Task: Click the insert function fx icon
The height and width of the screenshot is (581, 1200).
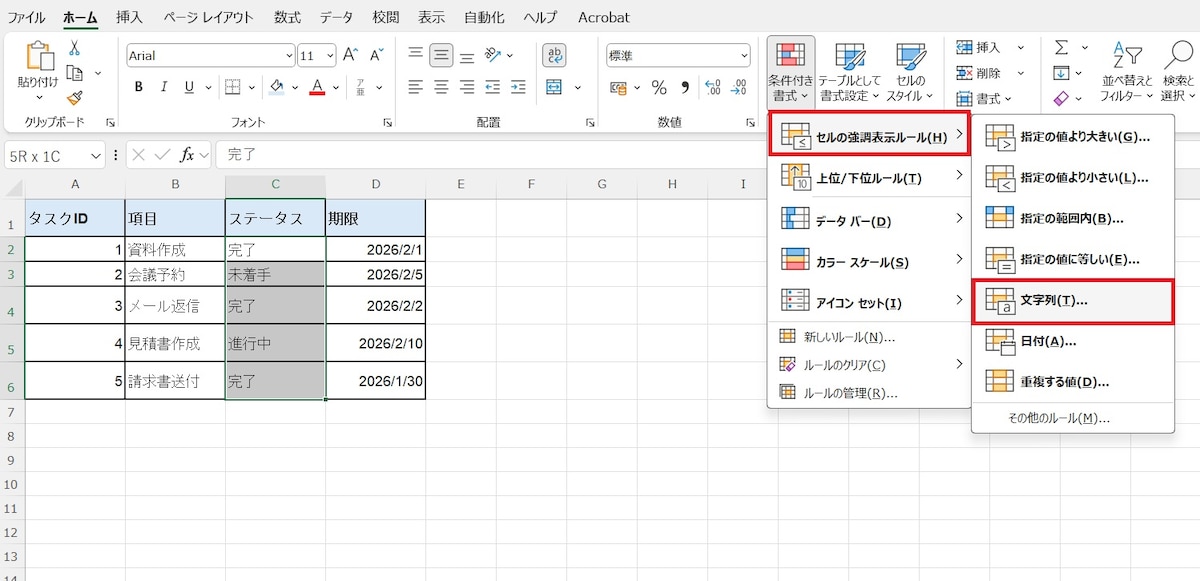Action: (x=187, y=155)
